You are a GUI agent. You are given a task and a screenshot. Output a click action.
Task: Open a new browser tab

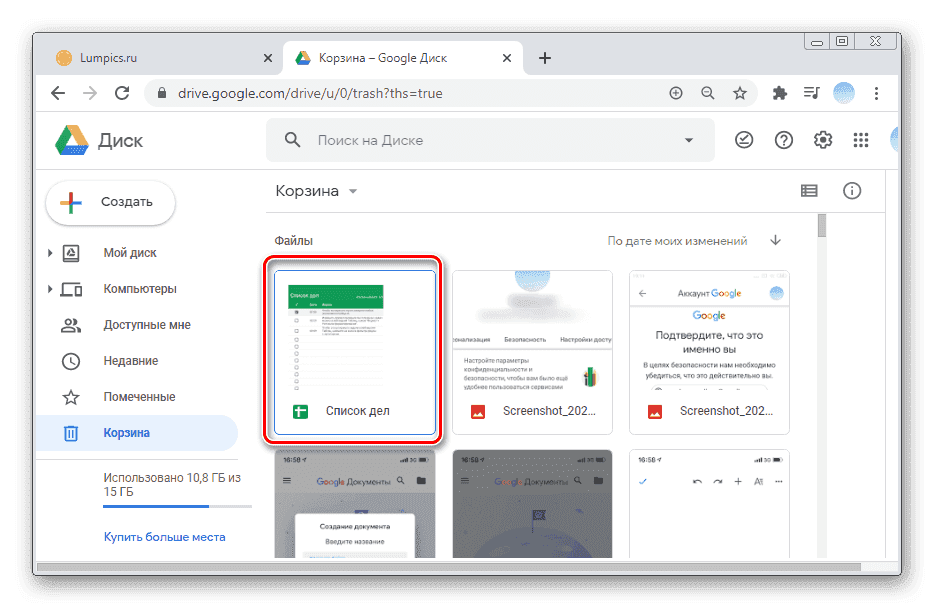(544, 58)
